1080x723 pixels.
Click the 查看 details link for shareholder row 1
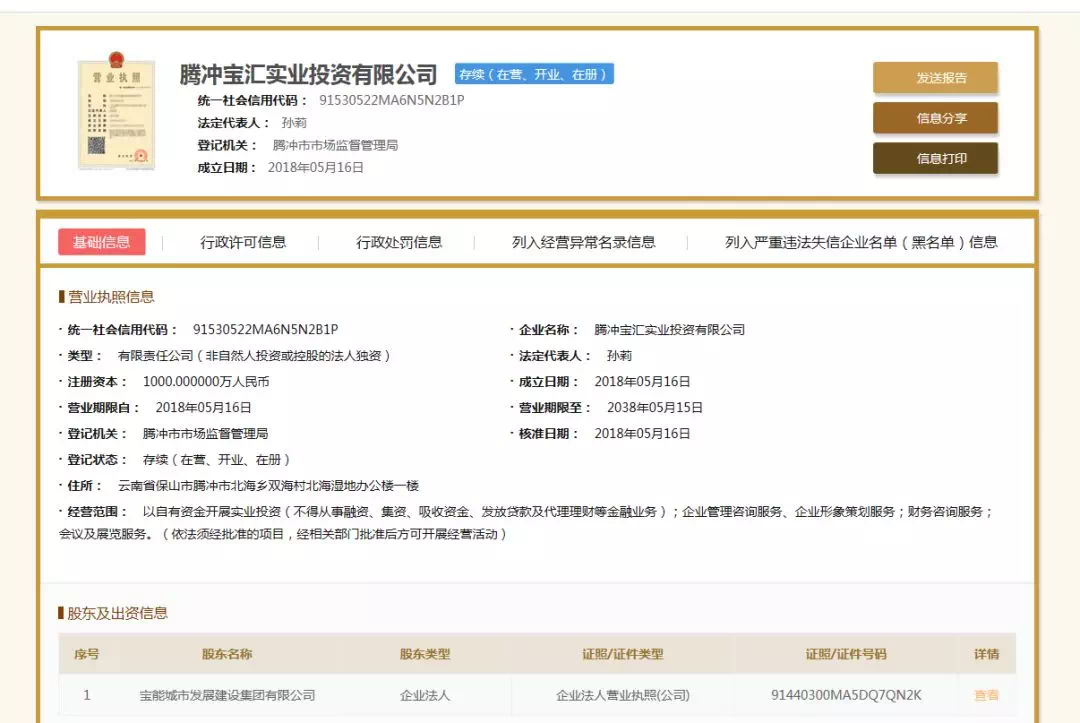[x=986, y=695]
